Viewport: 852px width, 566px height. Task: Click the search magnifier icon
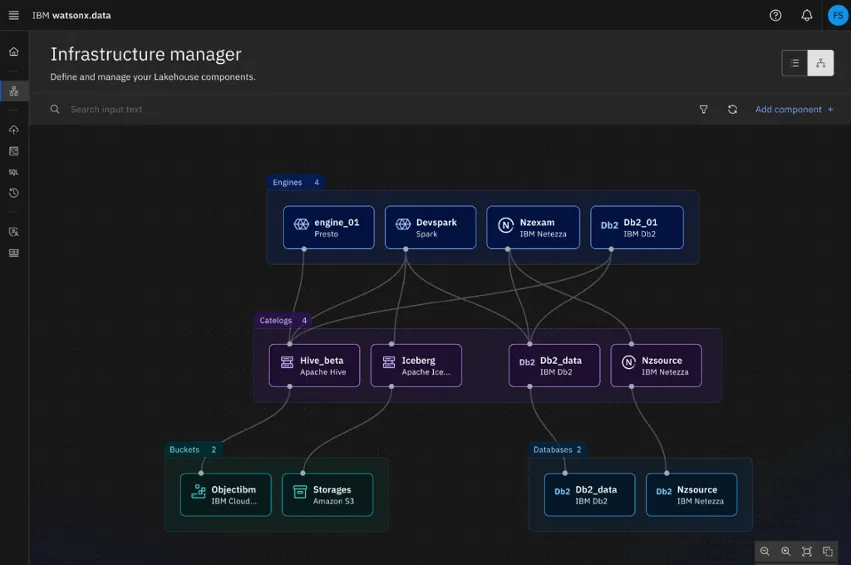point(55,109)
